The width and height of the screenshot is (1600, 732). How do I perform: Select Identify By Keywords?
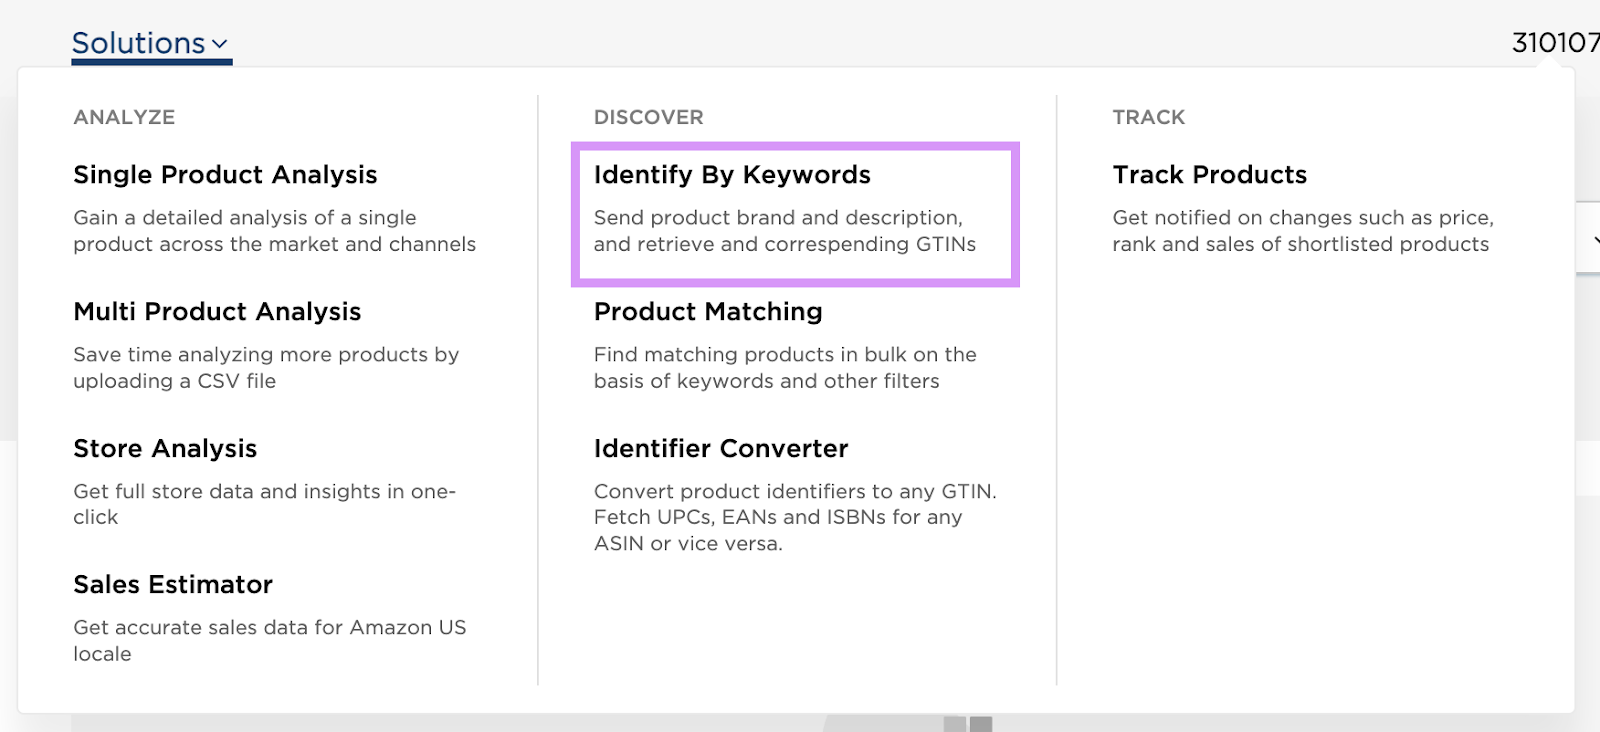pyautogui.click(x=731, y=174)
